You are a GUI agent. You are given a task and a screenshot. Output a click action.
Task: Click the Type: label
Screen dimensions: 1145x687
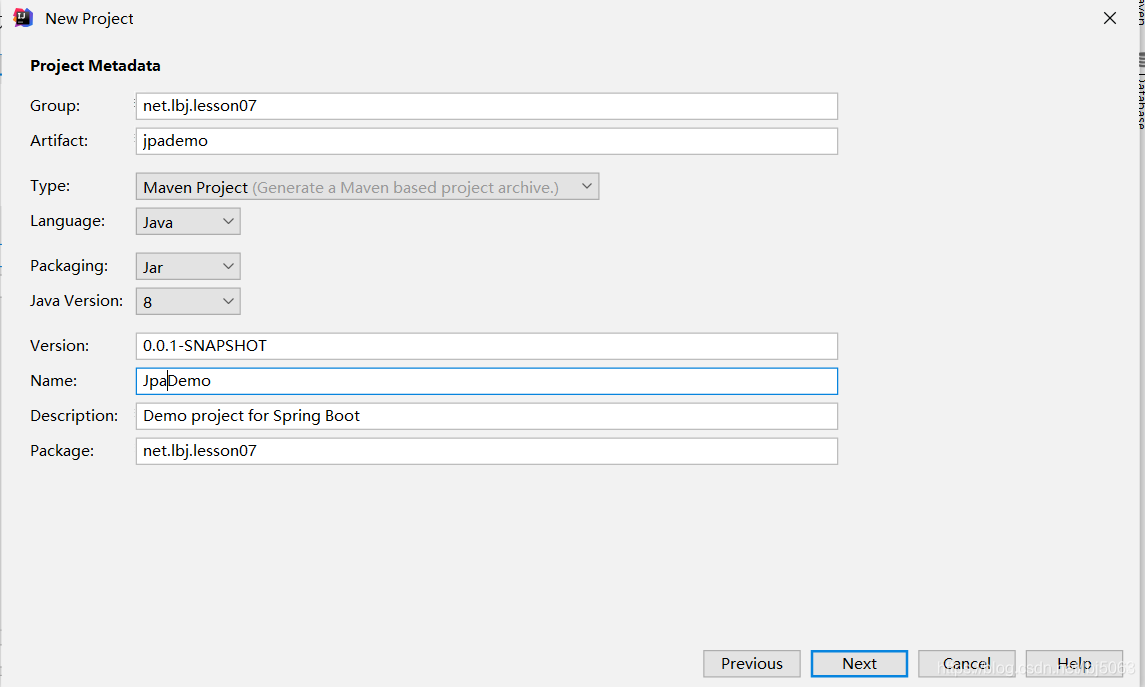click(x=50, y=186)
